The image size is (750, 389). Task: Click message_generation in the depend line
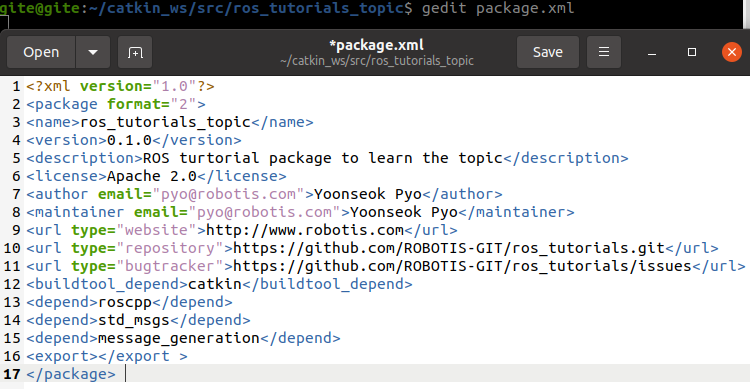(179, 338)
